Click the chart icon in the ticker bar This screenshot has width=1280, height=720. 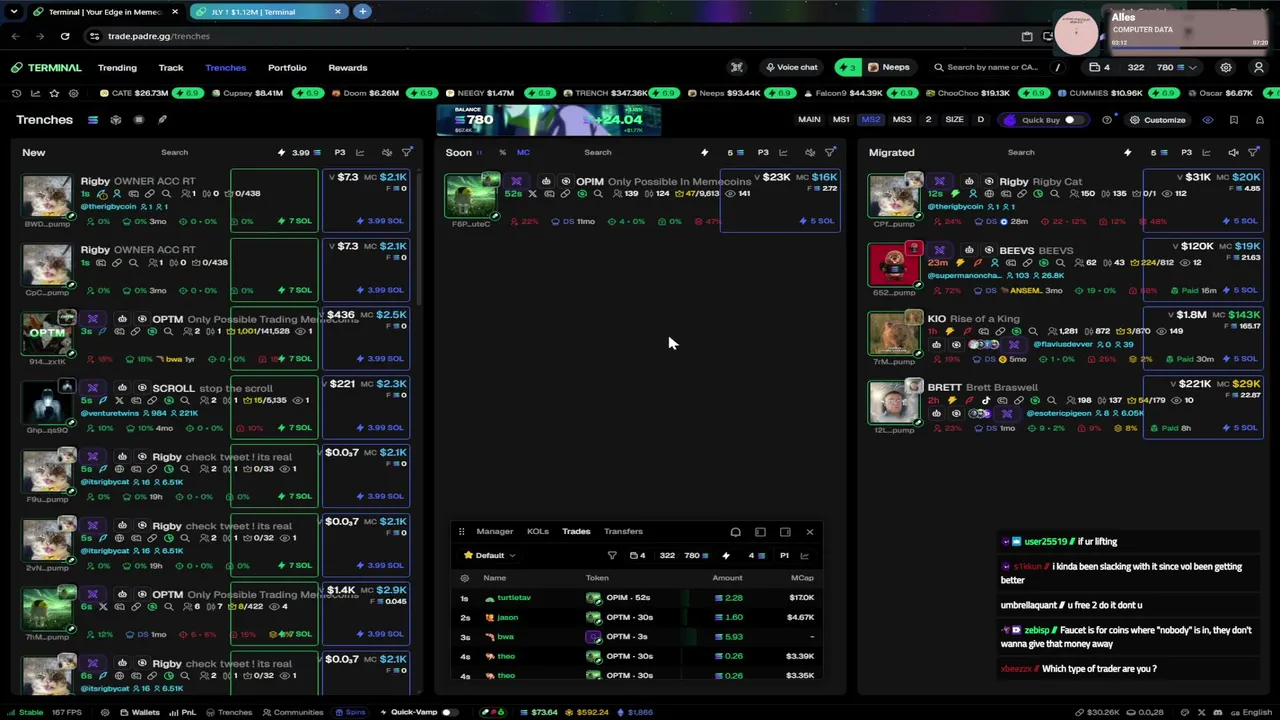35,93
